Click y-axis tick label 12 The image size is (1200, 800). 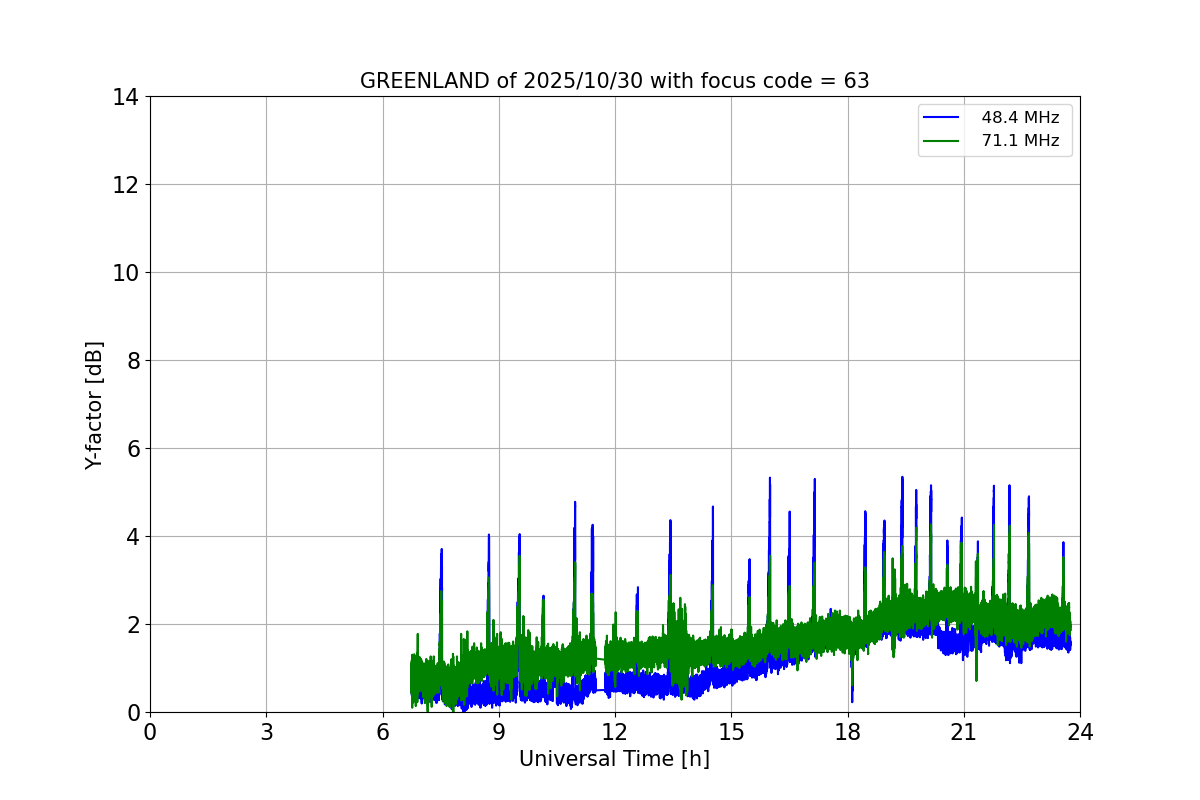pos(125,185)
